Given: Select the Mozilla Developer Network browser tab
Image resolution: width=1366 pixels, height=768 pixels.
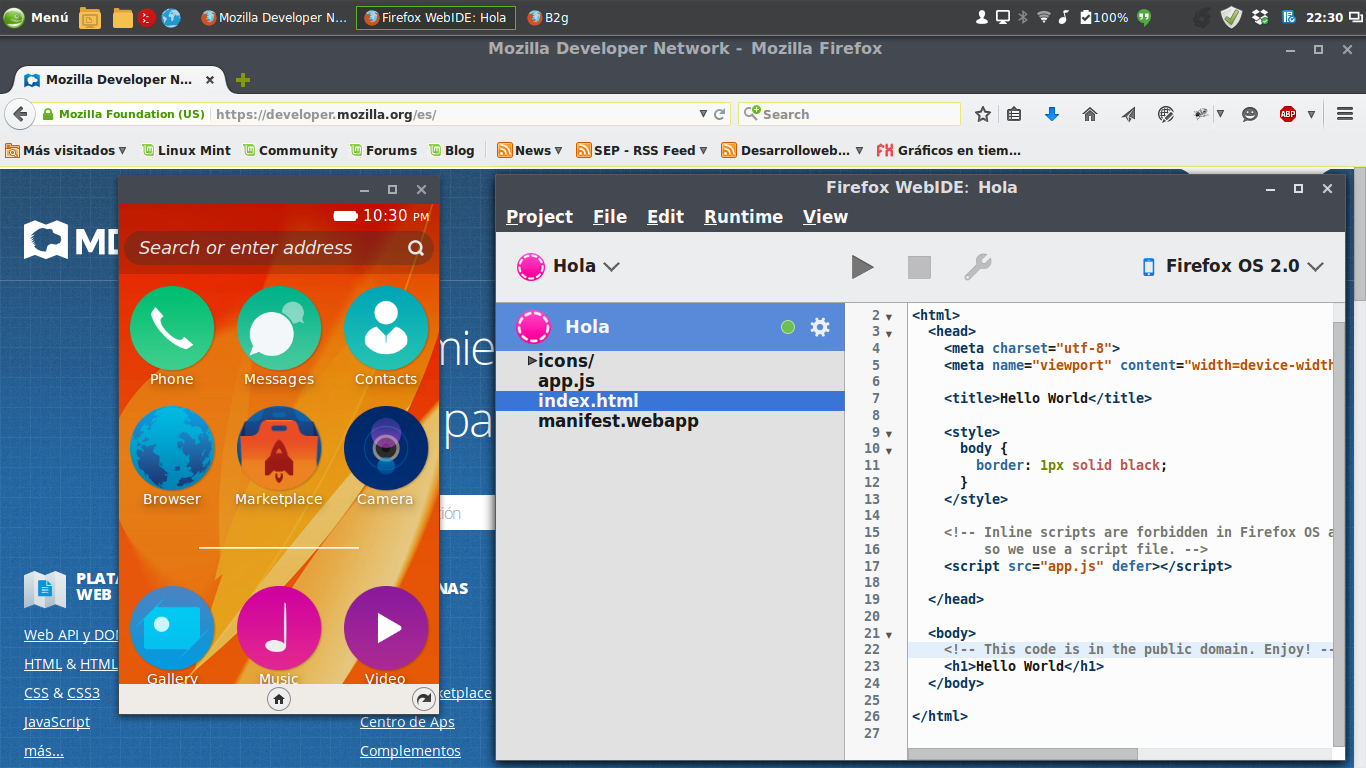Looking at the screenshot, I should pos(118,80).
